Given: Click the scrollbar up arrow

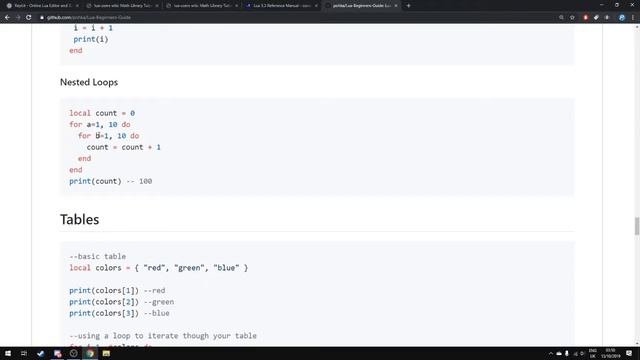Looking at the screenshot, I should [x=637, y=27].
